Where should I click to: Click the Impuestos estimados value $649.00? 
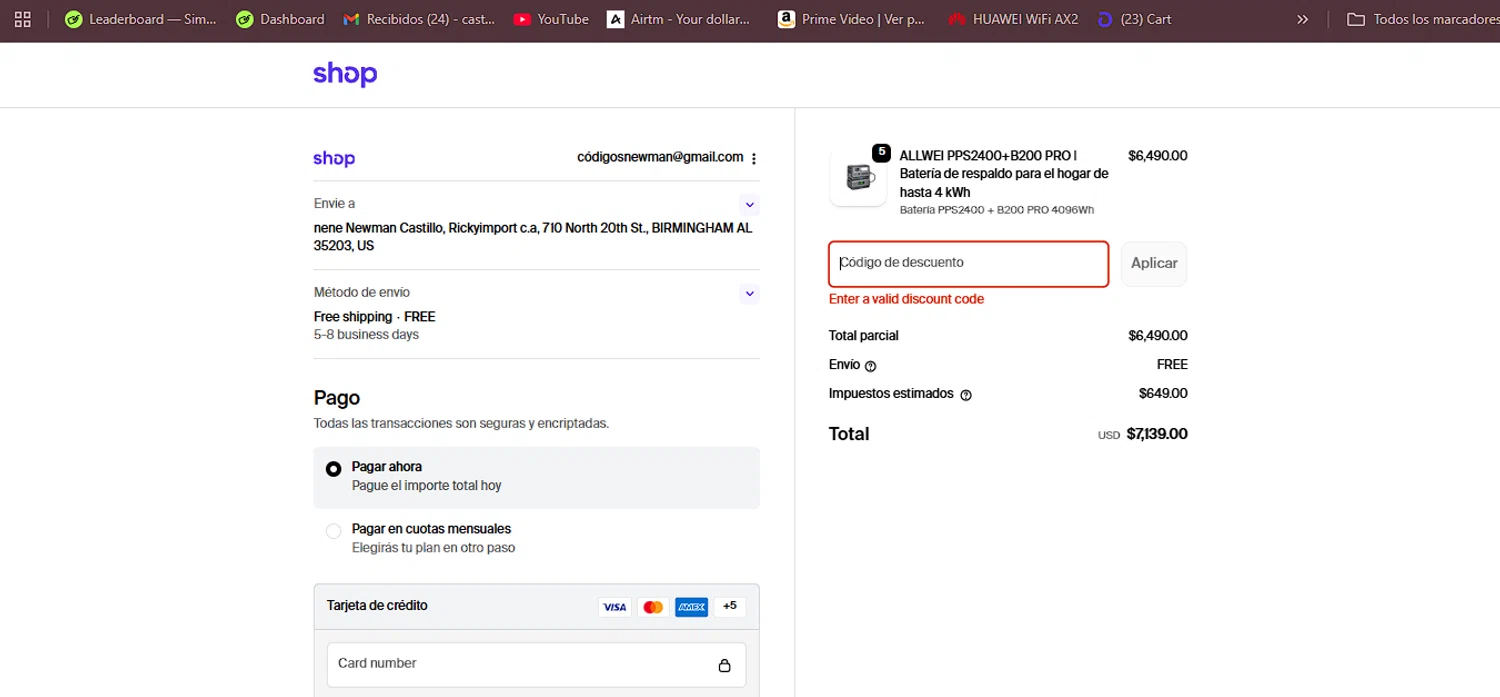click(x=1163, y=394)
